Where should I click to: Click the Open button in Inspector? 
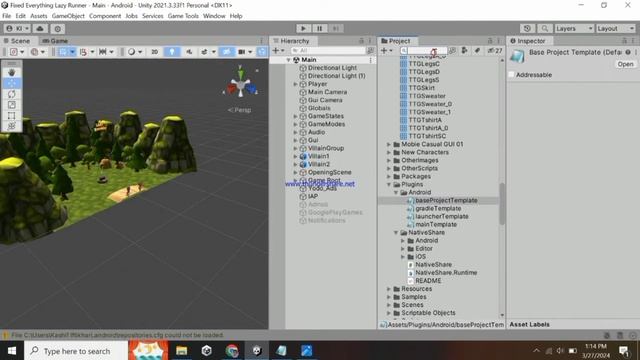point(625,64)
